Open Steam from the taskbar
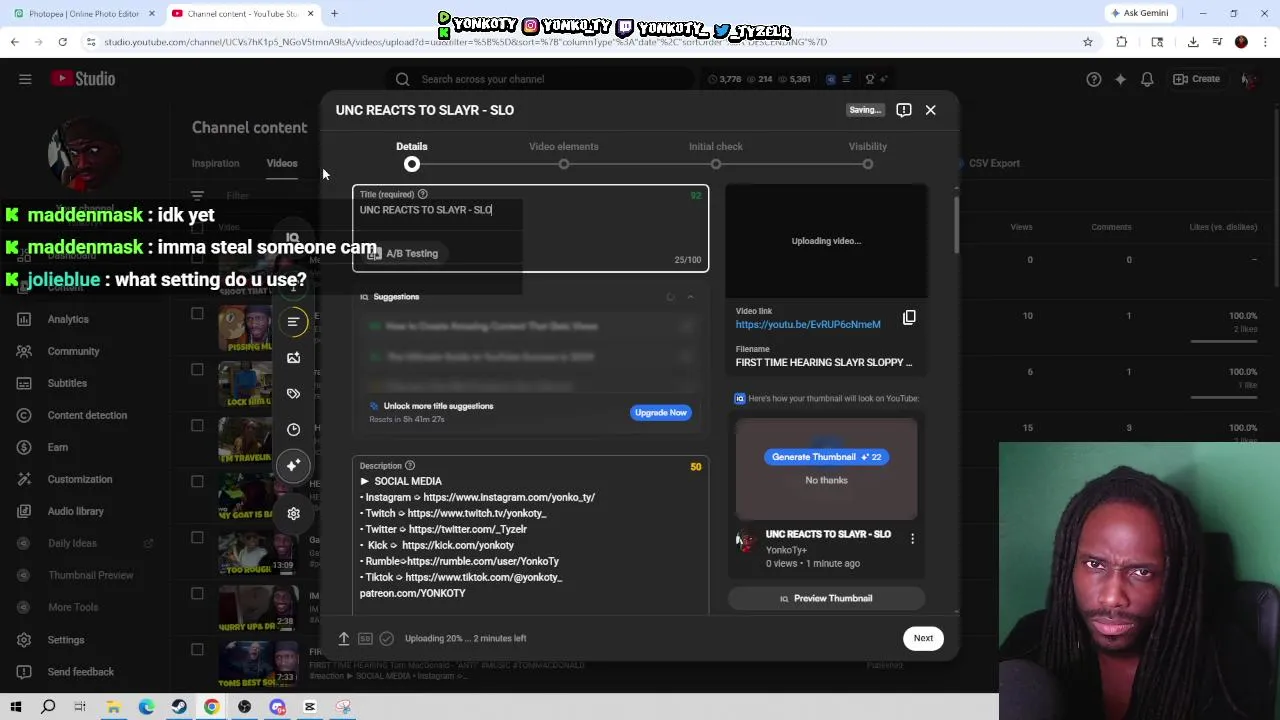Viewport: 1280px width, 720px height. click(179, 707)
